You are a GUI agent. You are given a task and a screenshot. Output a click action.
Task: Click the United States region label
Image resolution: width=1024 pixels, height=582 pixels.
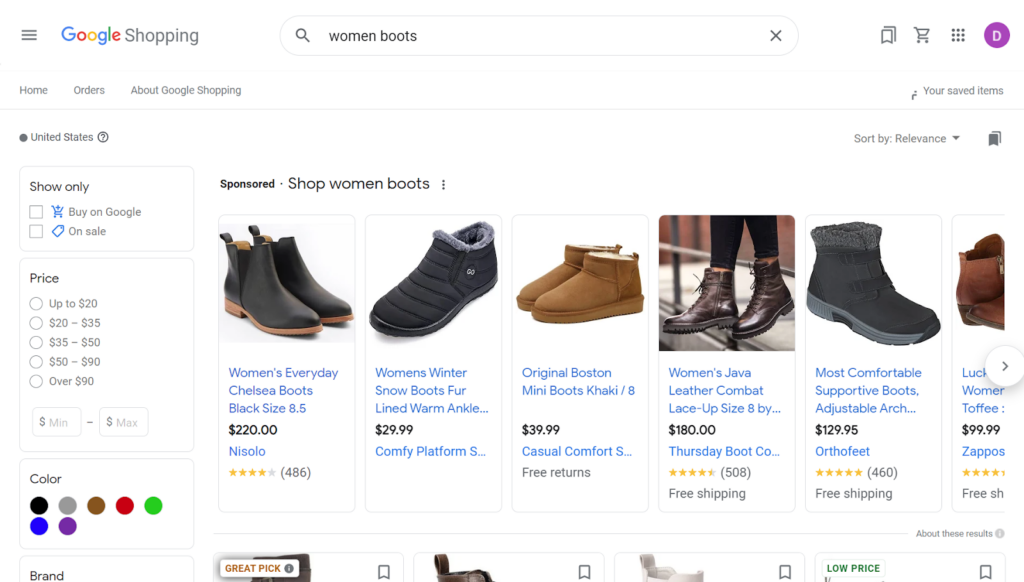pos(62,137)
